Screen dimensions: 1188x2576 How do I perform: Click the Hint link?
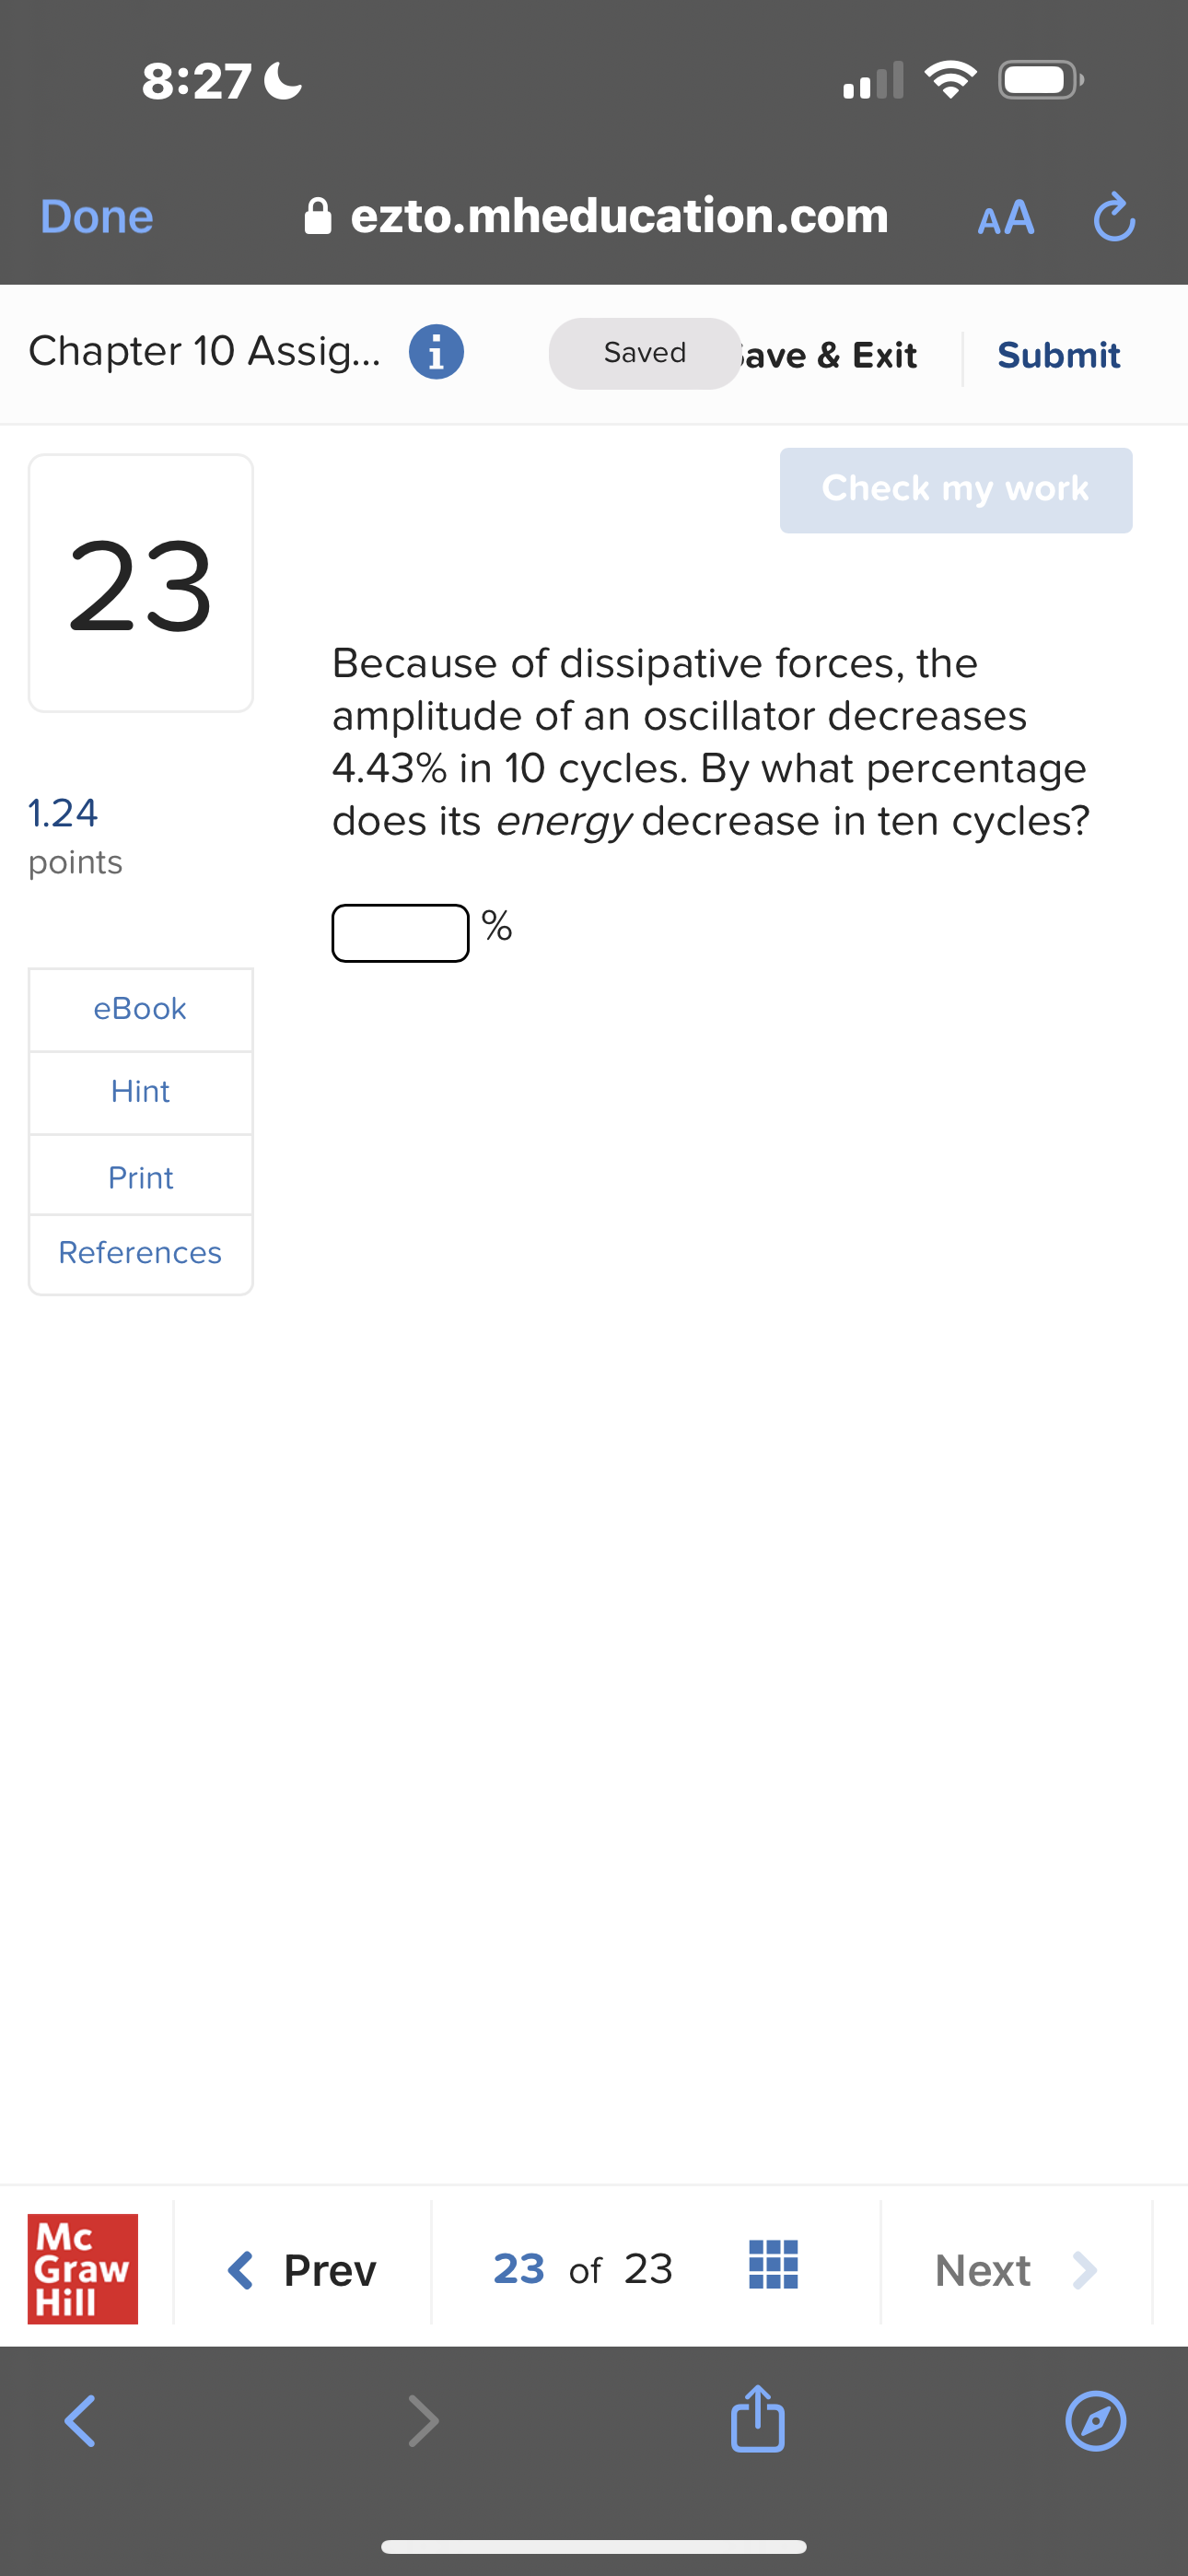click(x=140, y=1091)
